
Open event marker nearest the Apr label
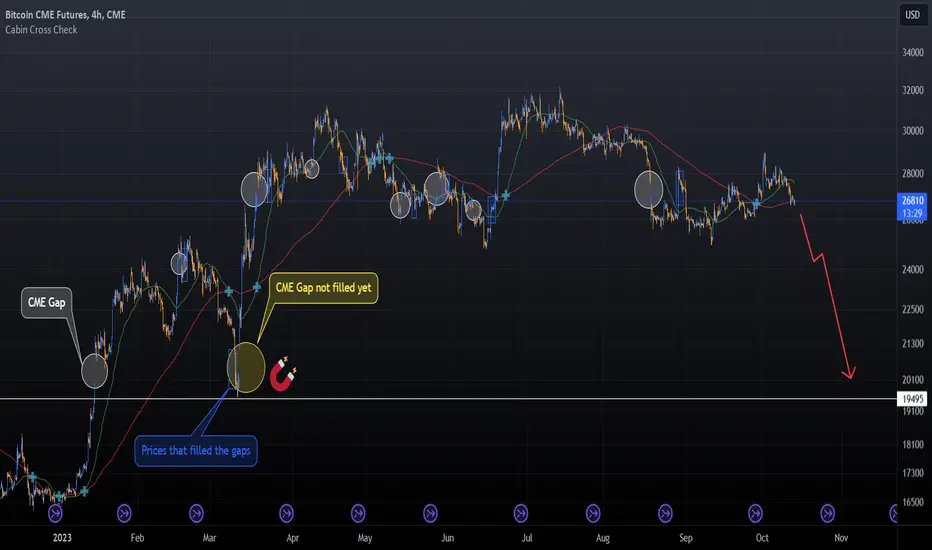click(x=286, y=513)
